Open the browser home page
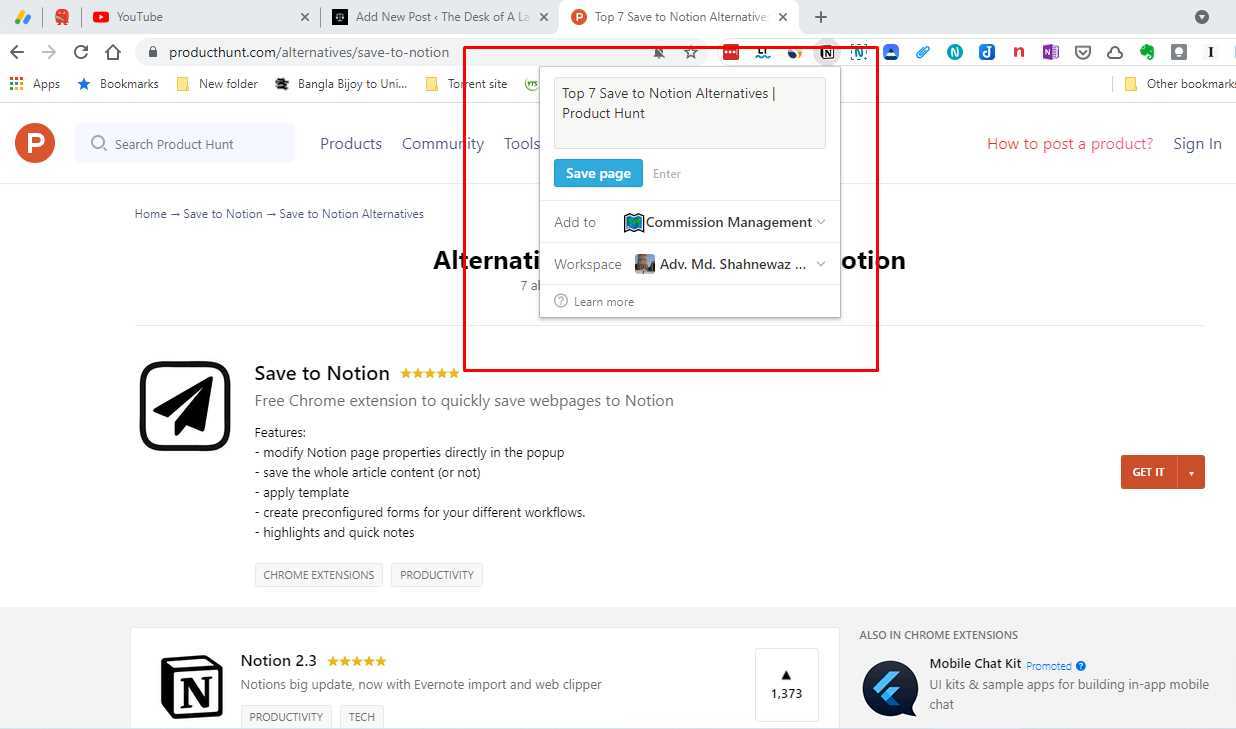1236x729 pixels. point(113,52)
